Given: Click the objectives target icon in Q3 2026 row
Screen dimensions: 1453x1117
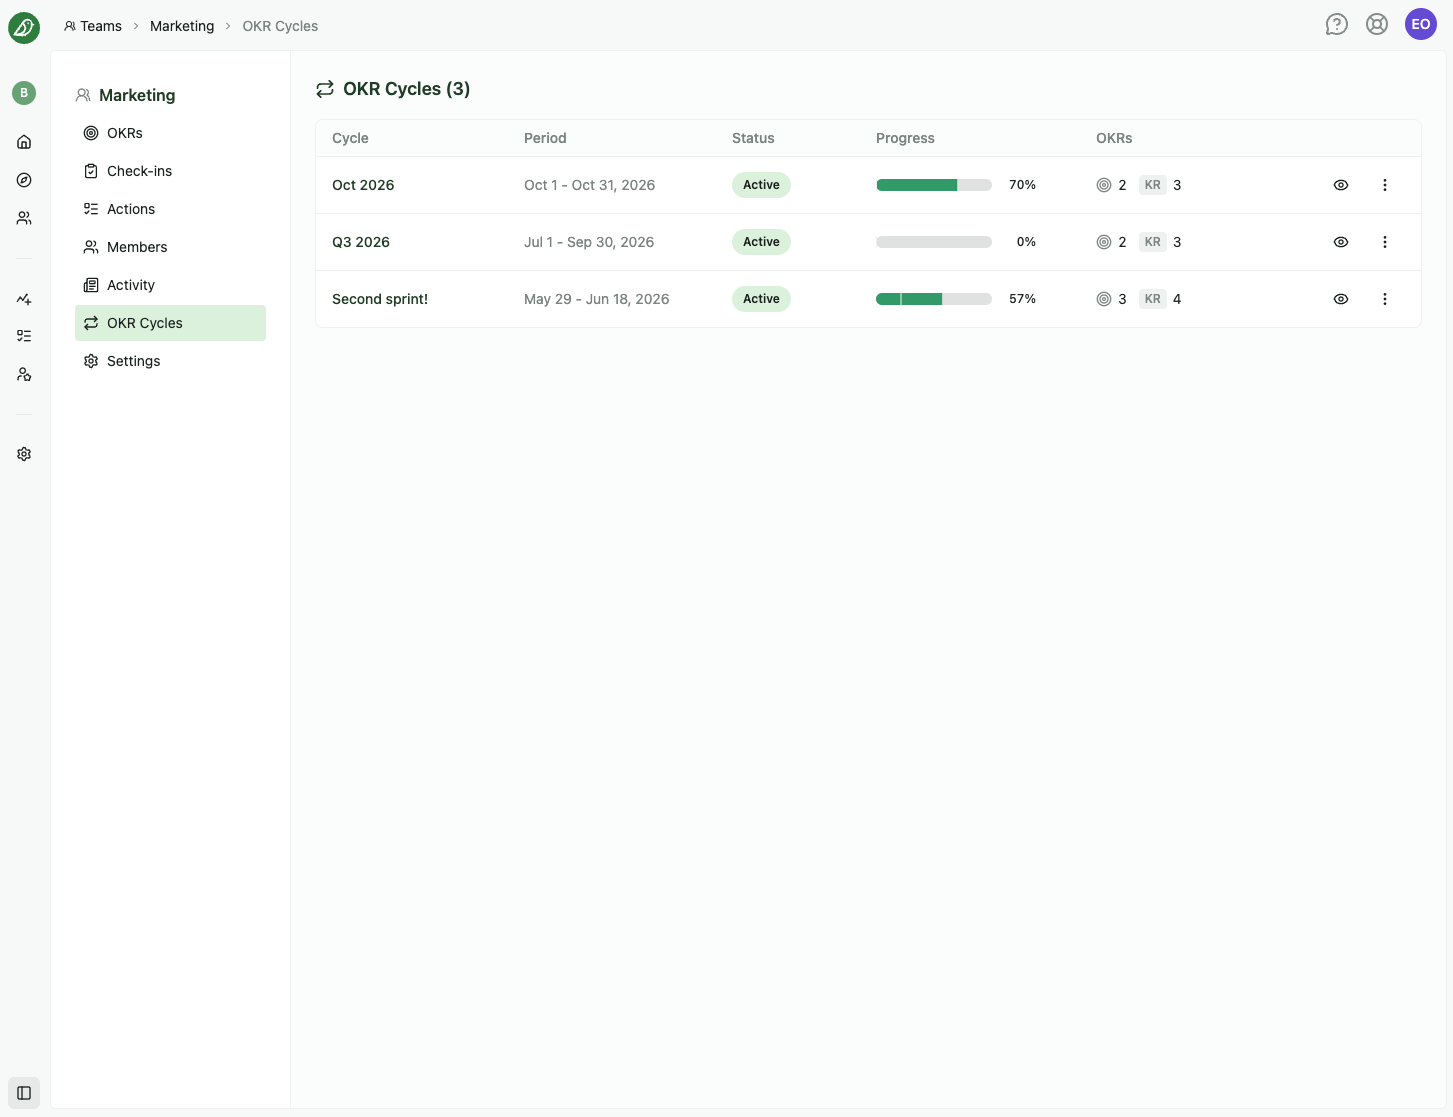Looking at the screenshot, I should coord(1104,242).
